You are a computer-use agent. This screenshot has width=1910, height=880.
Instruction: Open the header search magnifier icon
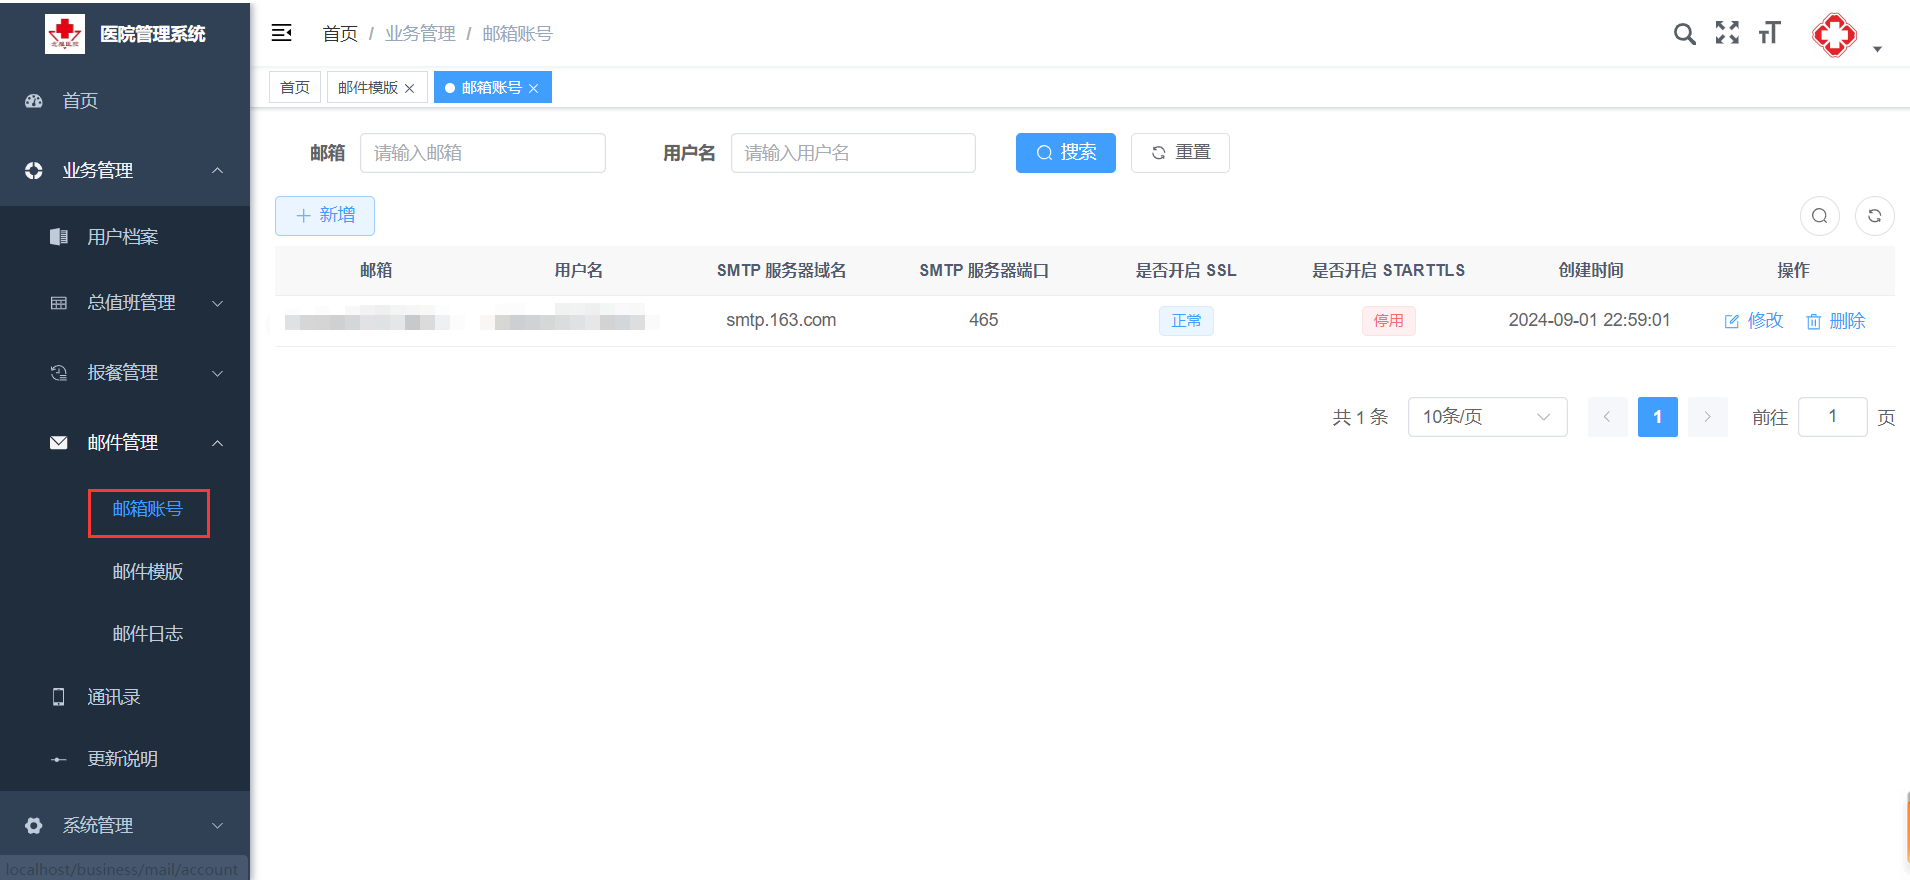(x=1684, y=34)
